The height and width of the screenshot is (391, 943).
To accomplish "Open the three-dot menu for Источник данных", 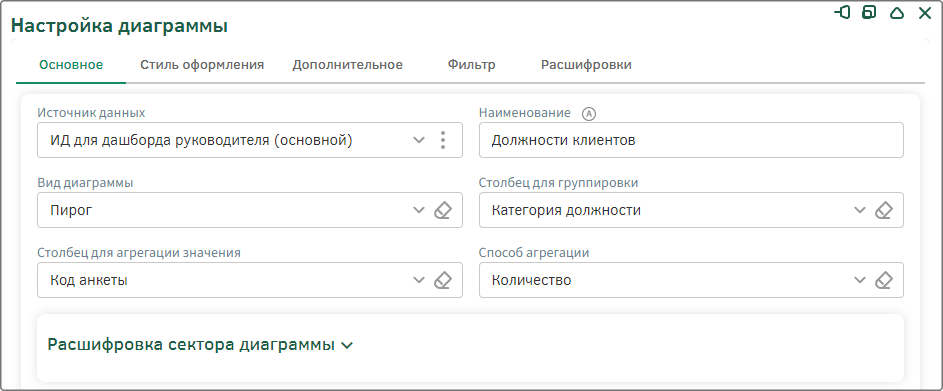I will click(x=443, y=140).
